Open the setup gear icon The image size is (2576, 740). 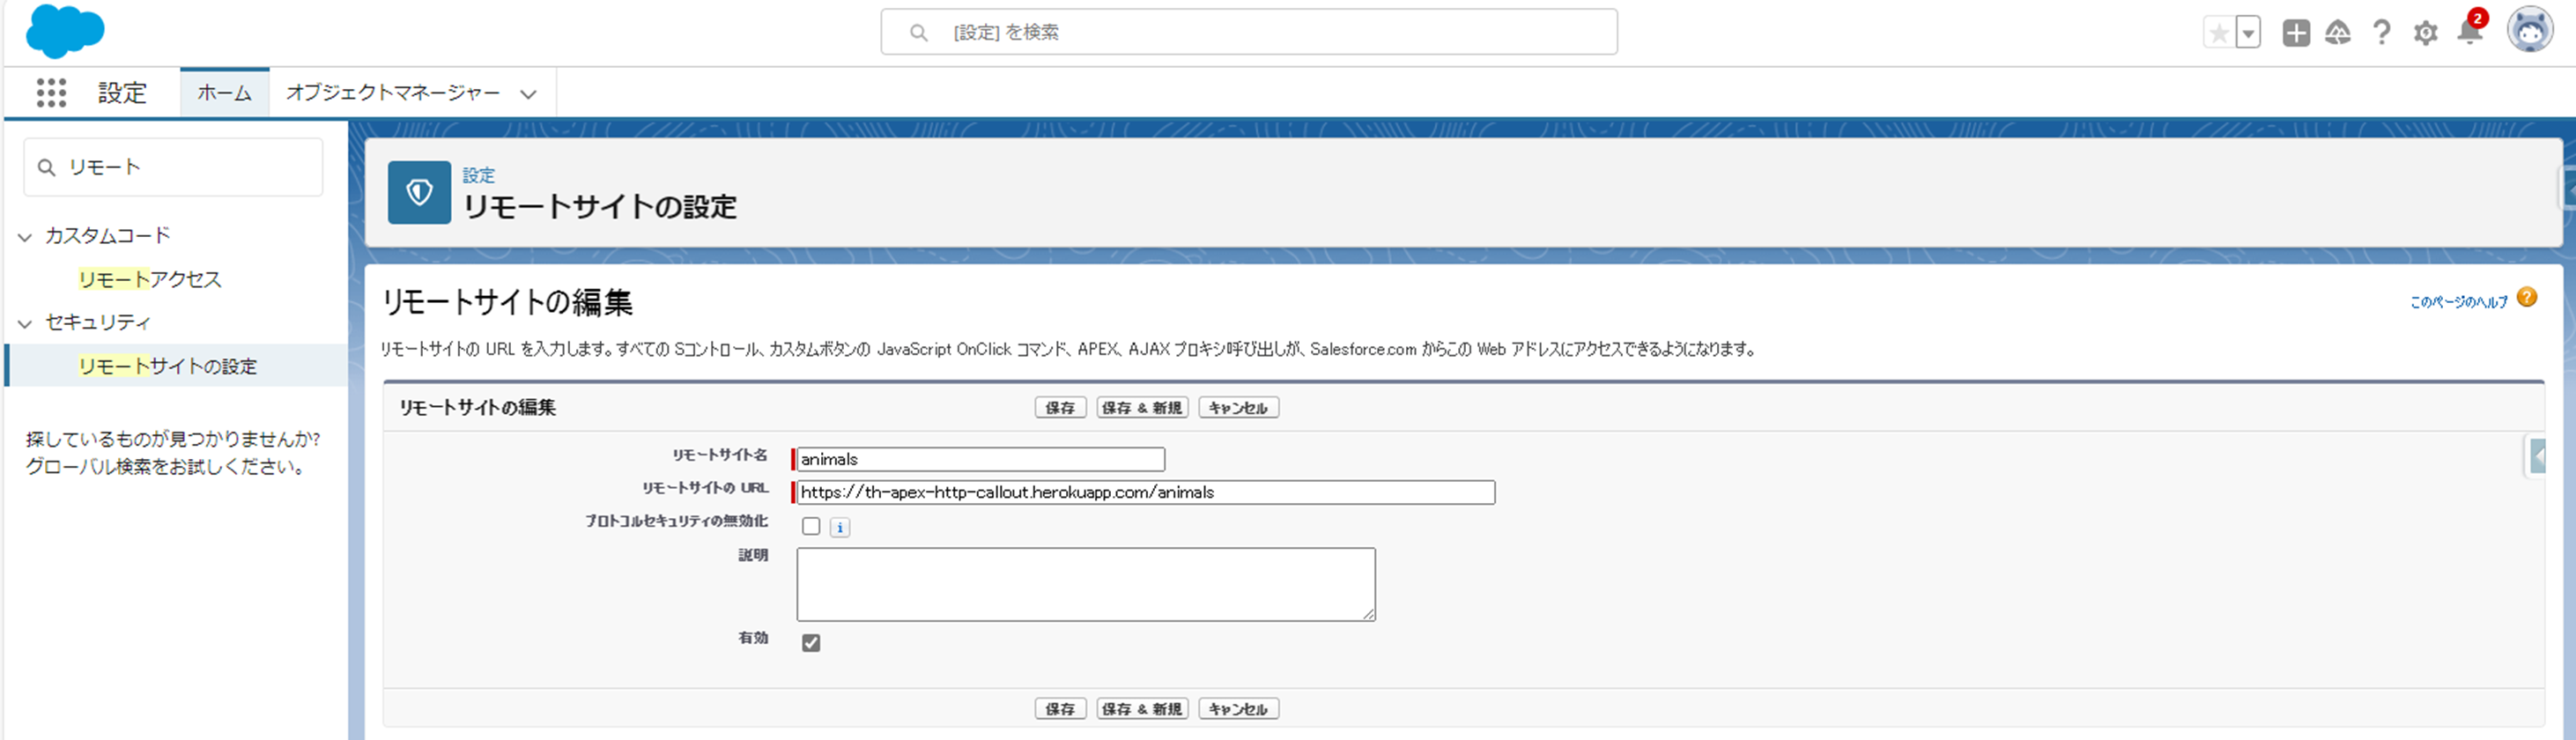tap(2425, 33)
